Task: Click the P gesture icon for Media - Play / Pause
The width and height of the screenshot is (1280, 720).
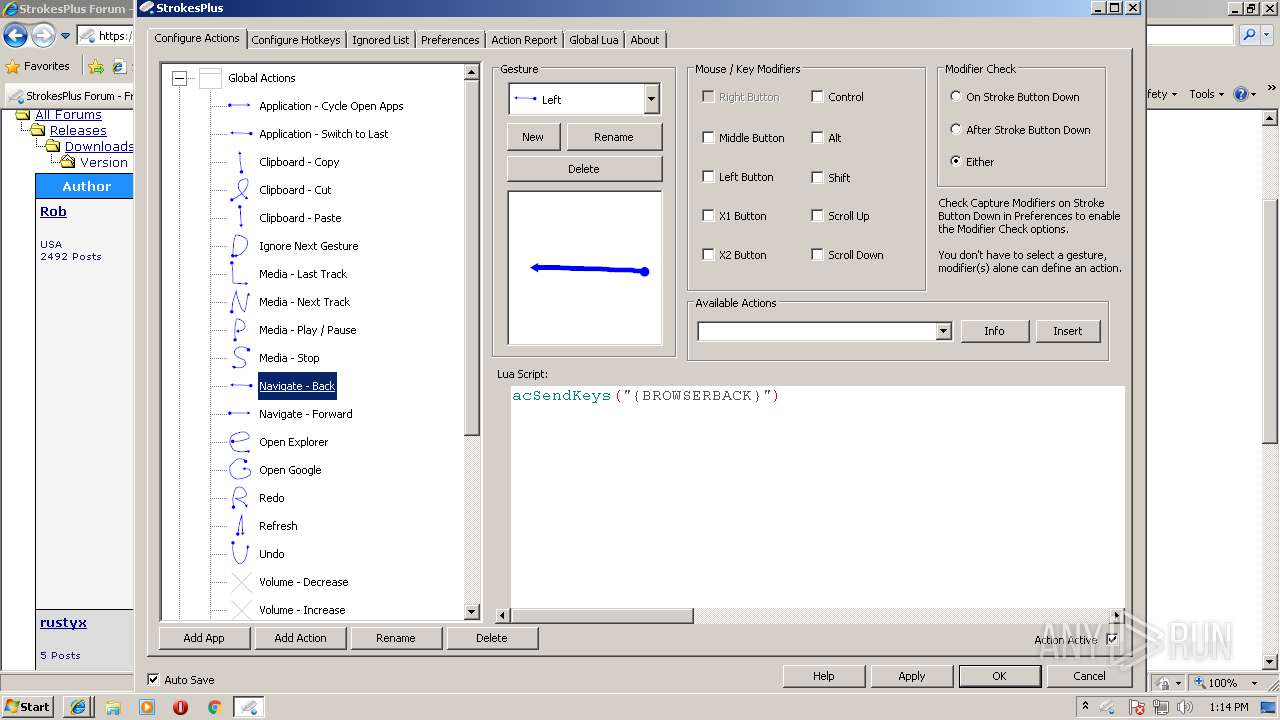Action: pyautogui.click(x=240, y=329)
